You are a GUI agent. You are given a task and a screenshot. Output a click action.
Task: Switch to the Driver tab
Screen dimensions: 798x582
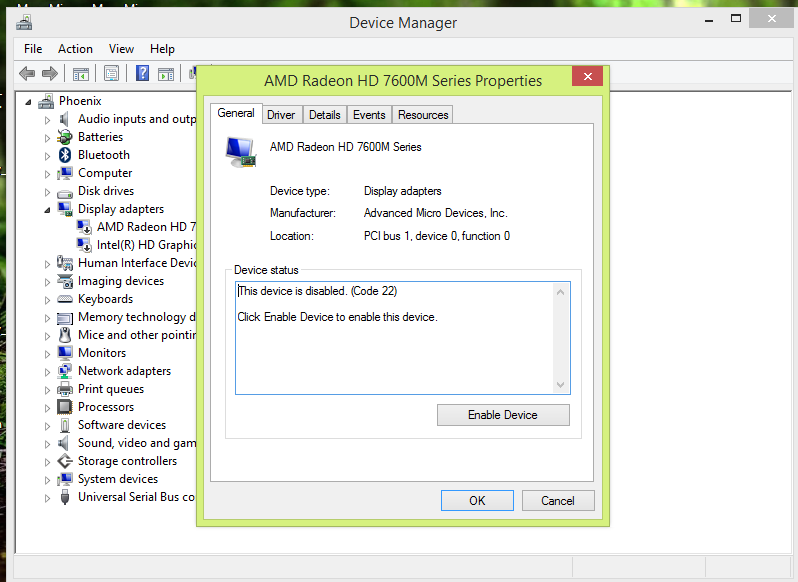(x=281, y=115)
